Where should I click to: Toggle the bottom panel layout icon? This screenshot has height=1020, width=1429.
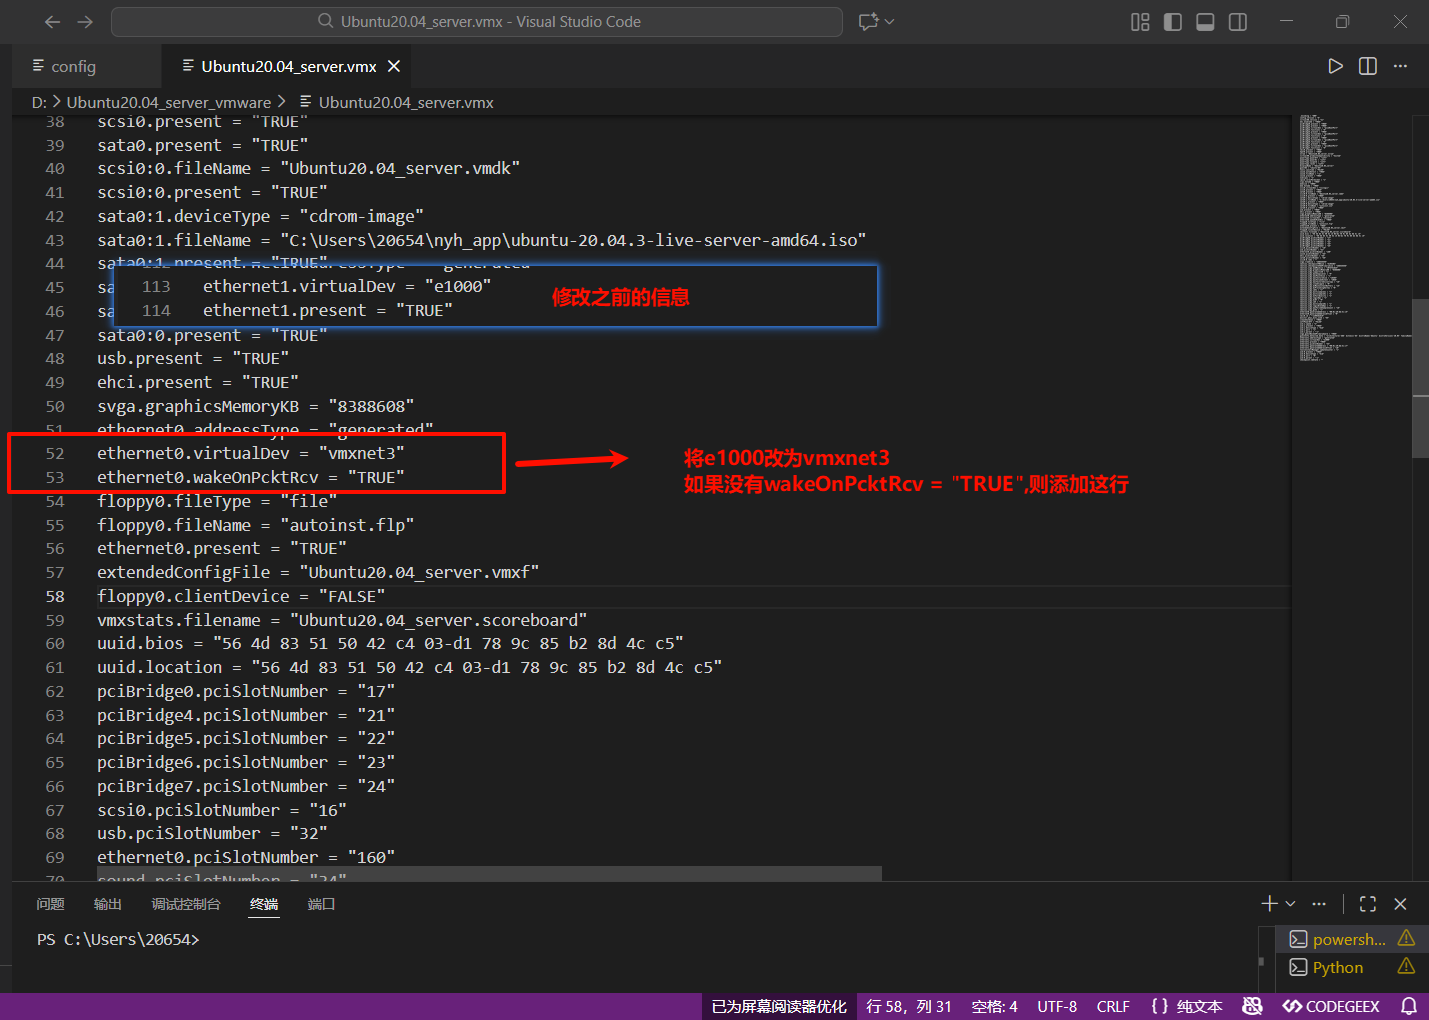(x=1205, y=21)
